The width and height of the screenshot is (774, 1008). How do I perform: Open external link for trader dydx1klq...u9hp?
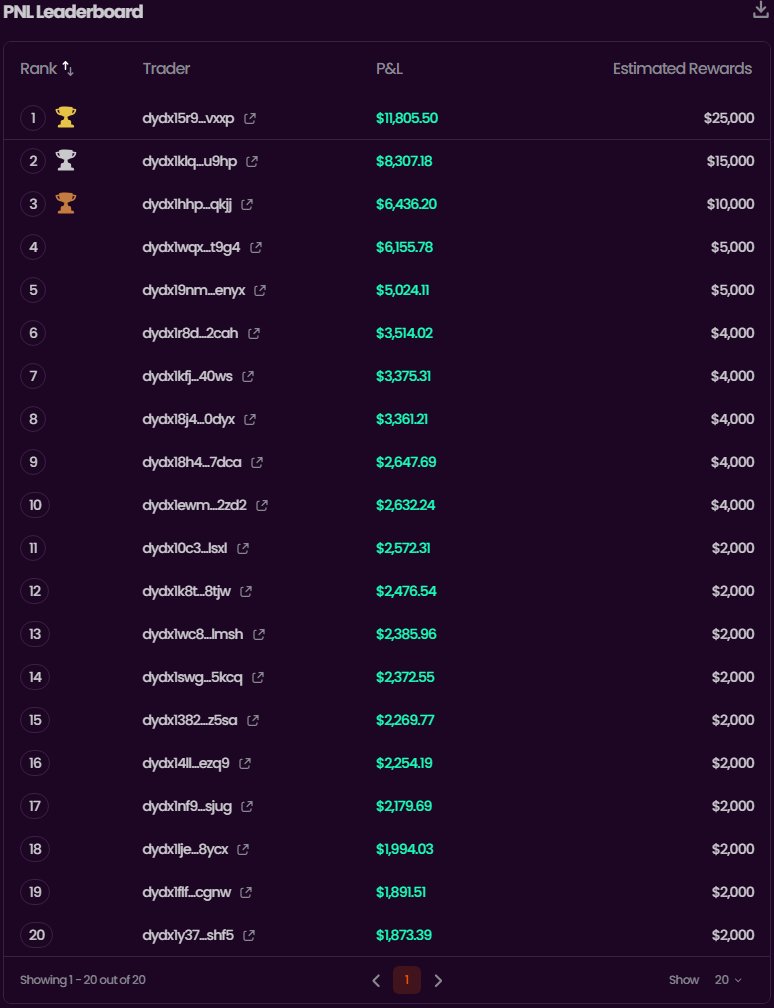(252, 162)
